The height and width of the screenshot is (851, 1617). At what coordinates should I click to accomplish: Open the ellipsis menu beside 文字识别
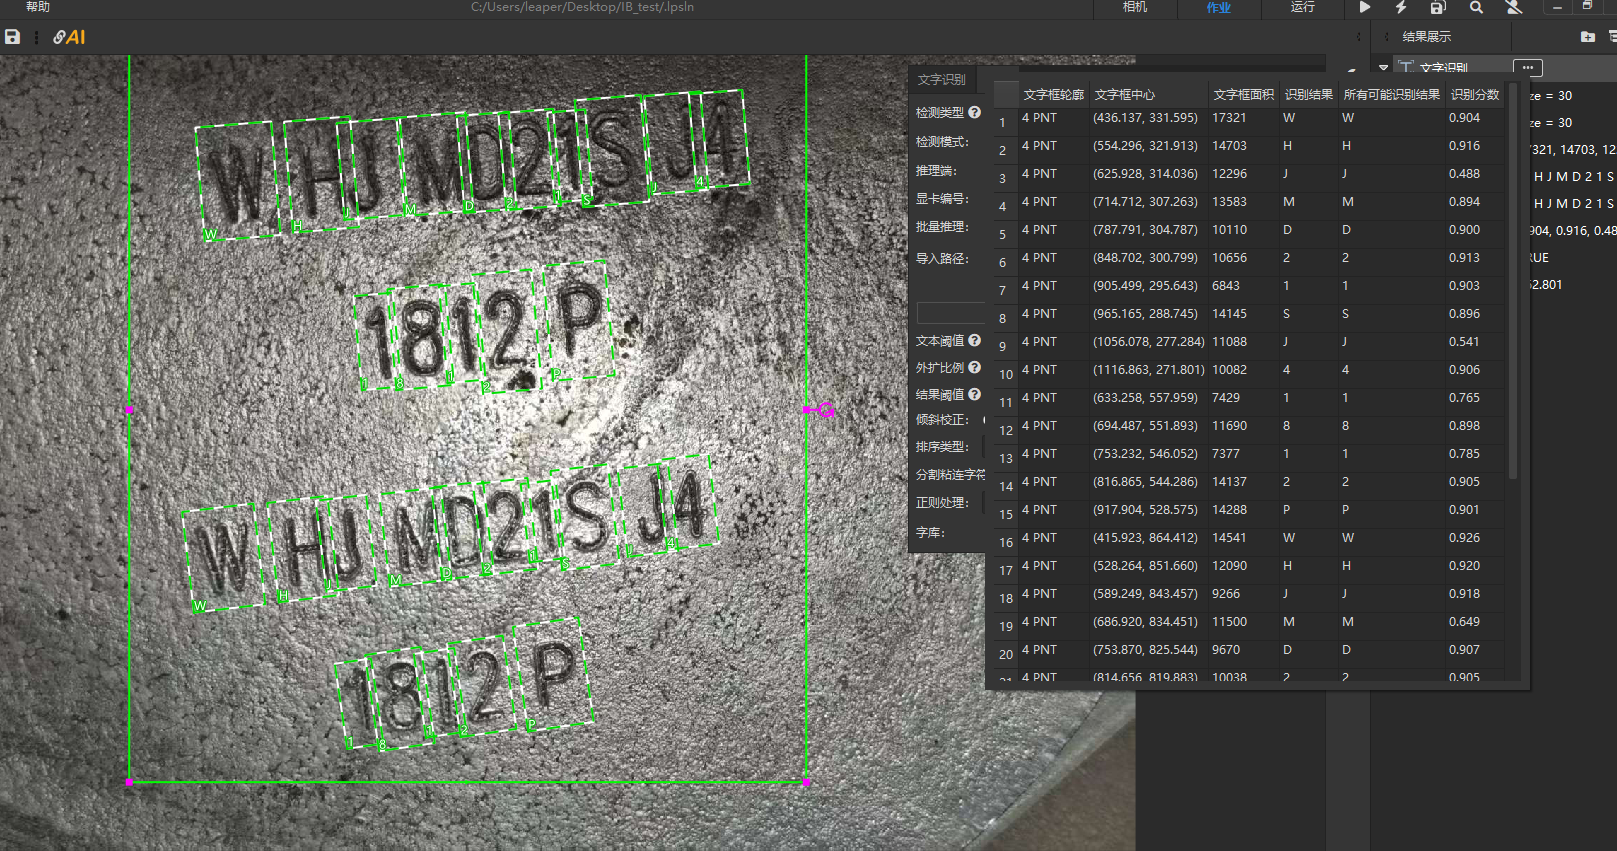pos(1527,68)
